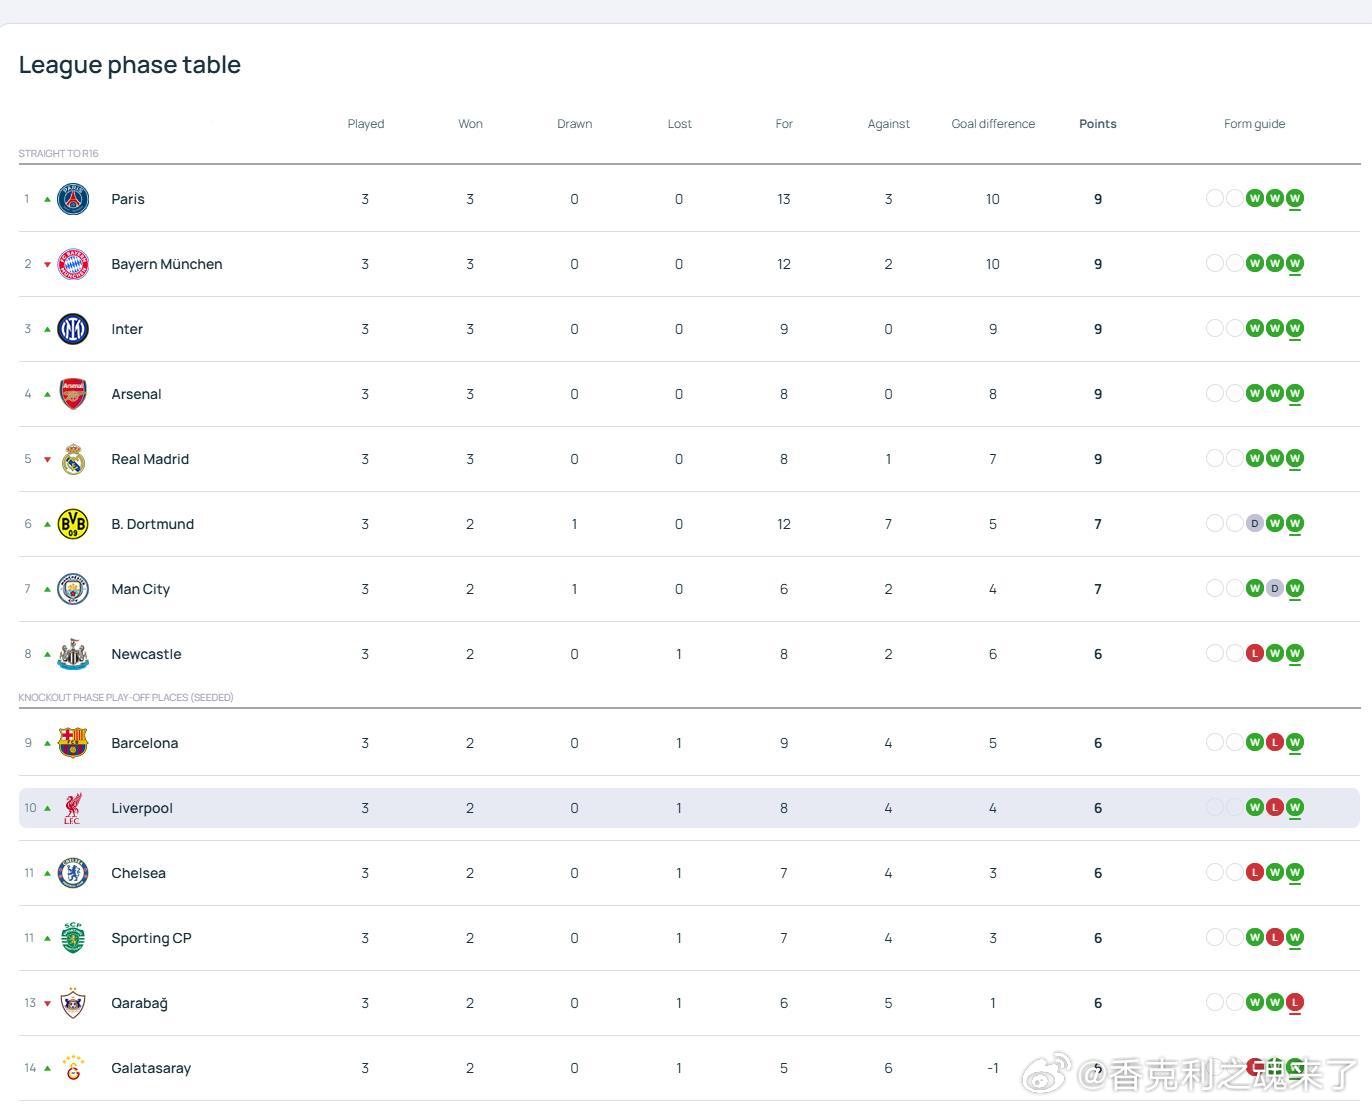1372x1108 pixels.
Task: Click the Man City club crest
Action: (x=73, y=589)
